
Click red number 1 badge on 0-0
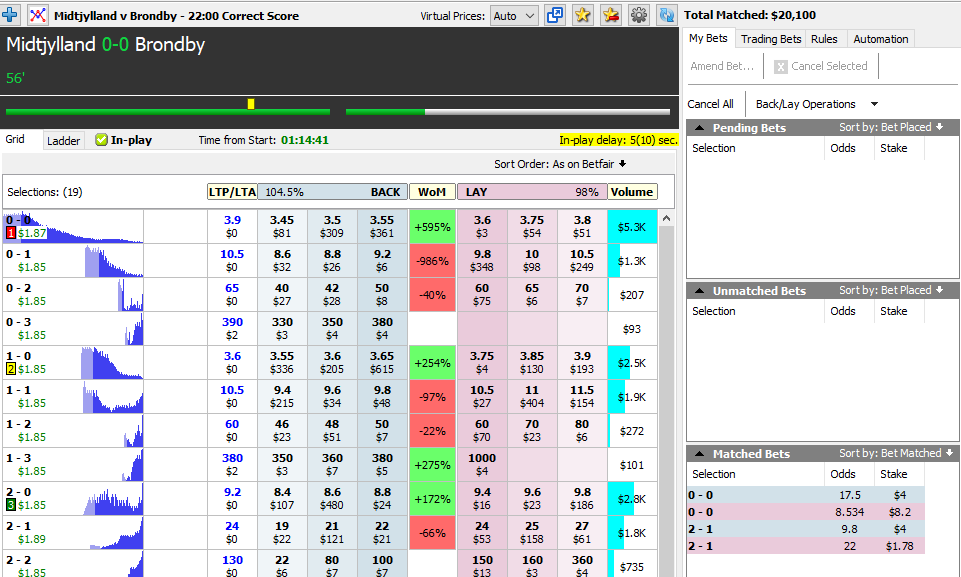click(x=11, y=233)
